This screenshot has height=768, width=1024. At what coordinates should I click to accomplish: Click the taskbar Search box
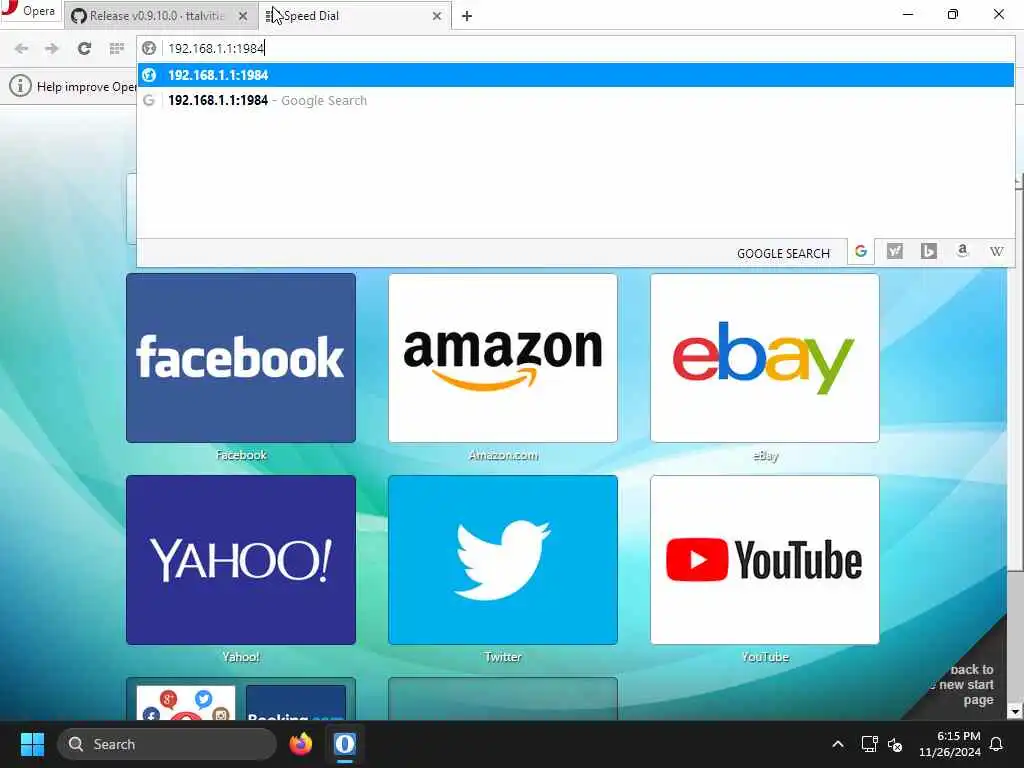pyautogui.click(x=167, y=744)
